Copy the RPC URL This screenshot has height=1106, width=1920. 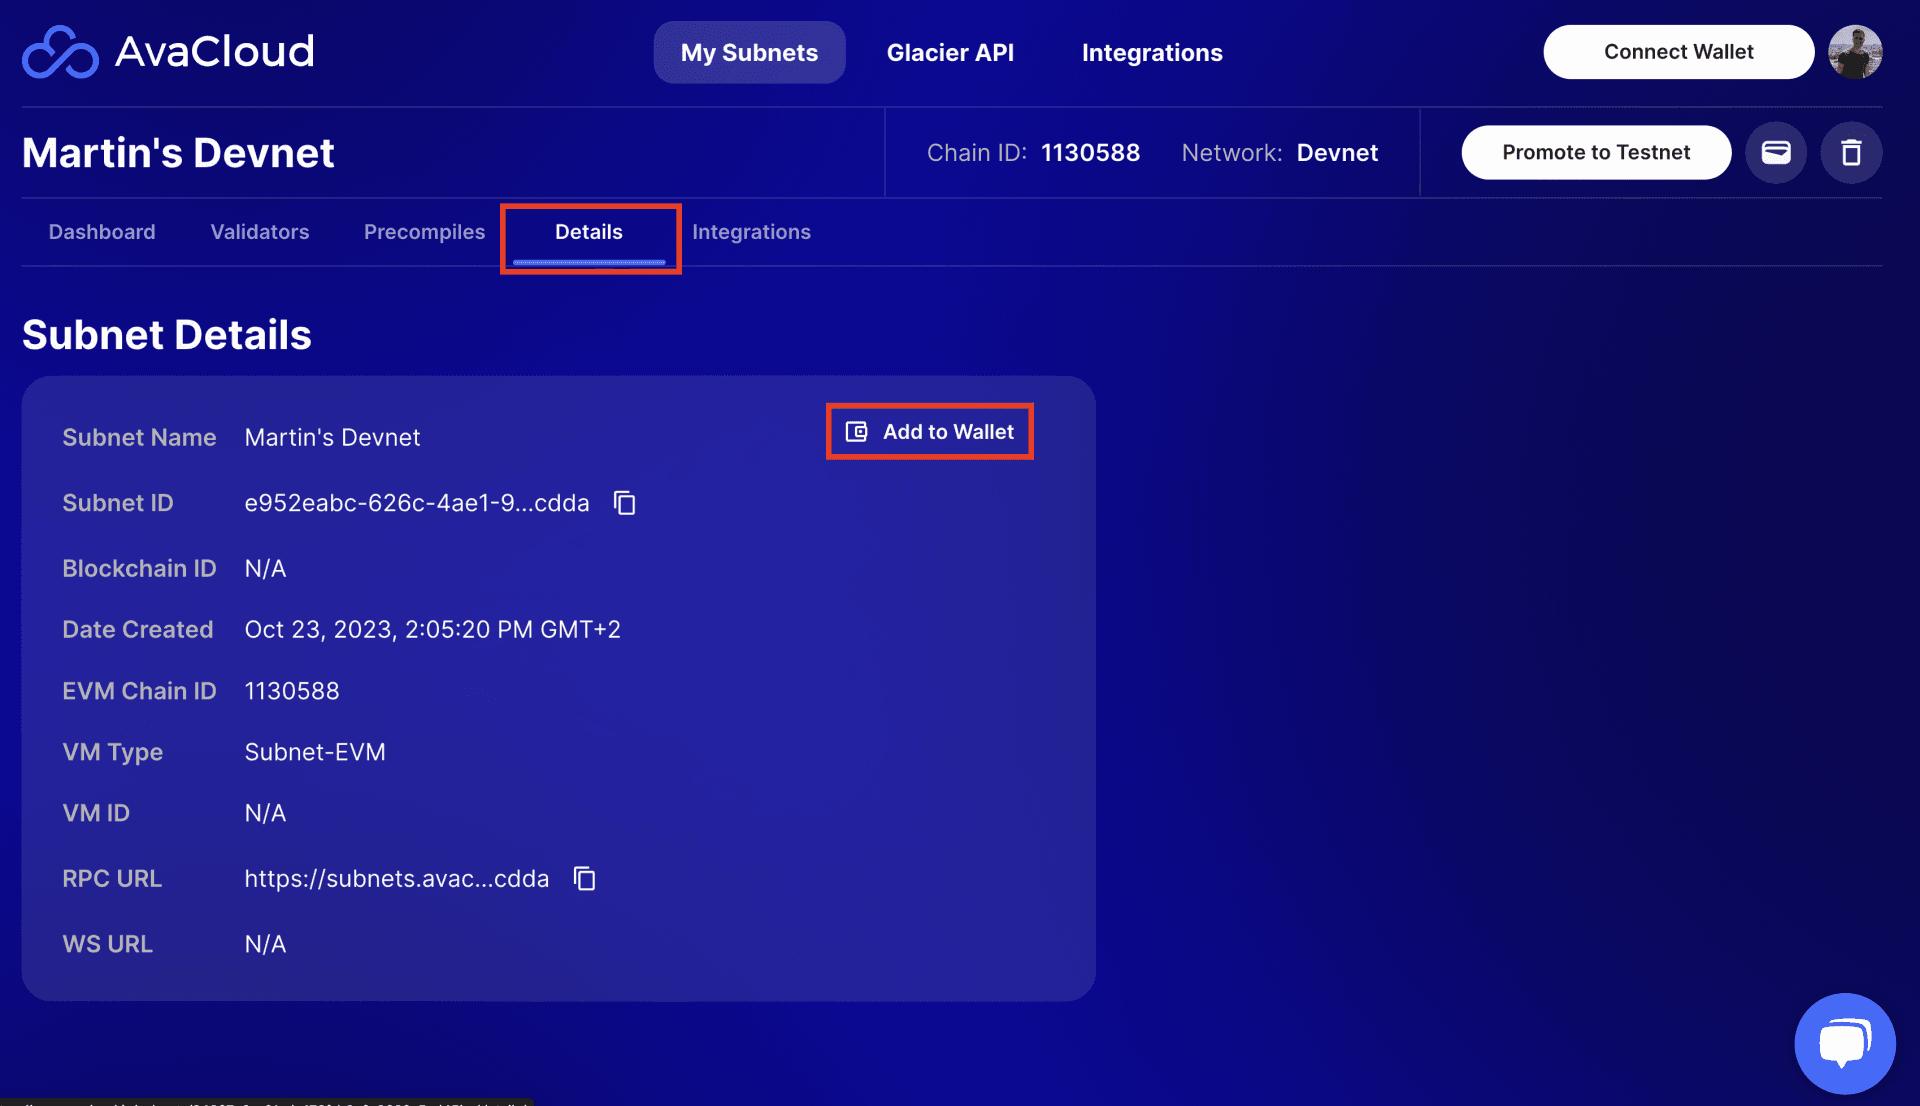(585, 879)
